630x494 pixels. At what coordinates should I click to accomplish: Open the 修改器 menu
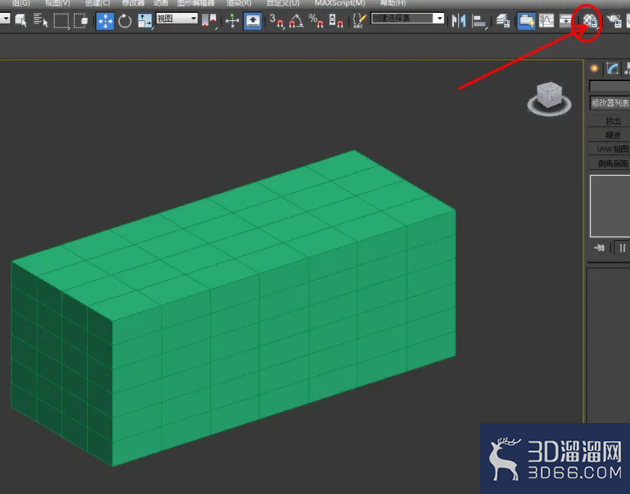133,3
